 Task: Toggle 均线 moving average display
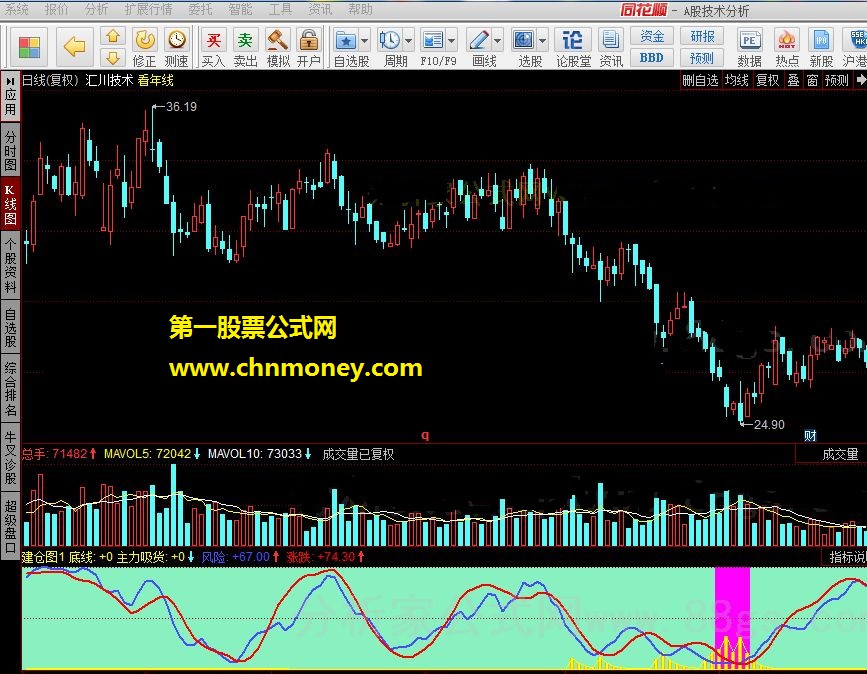click(737, 80)
